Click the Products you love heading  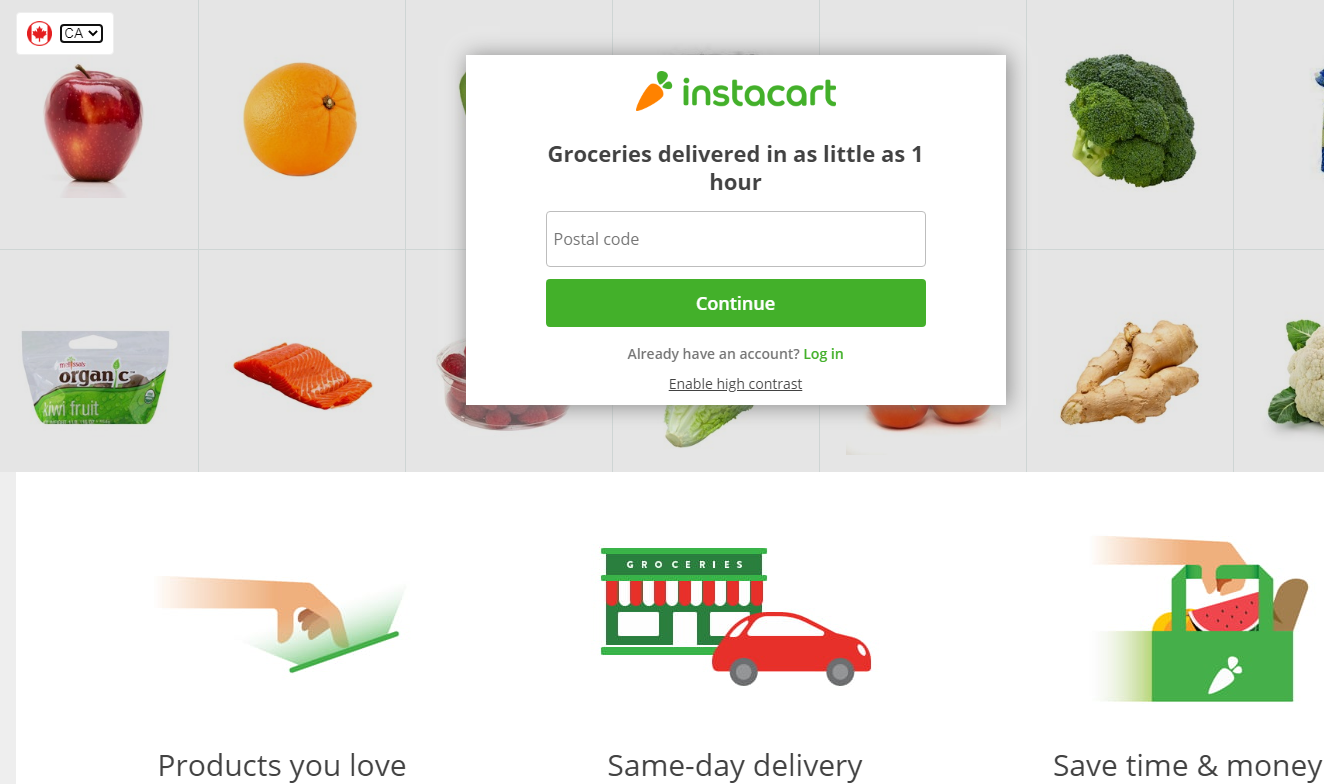[282, 766]
